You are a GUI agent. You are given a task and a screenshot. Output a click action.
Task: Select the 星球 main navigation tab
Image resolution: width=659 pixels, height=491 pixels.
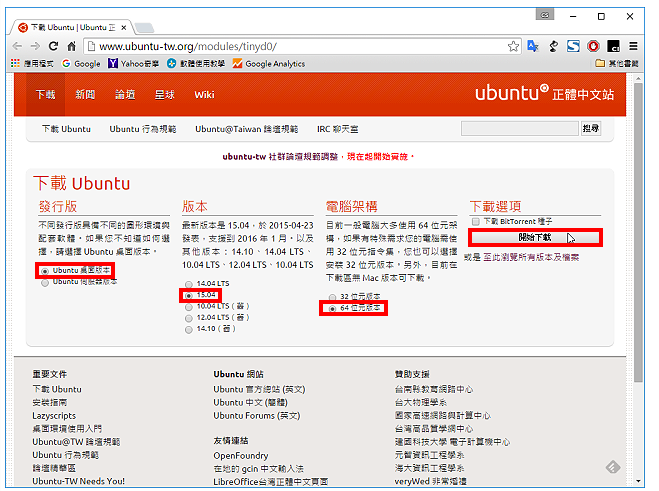(164, 95)
